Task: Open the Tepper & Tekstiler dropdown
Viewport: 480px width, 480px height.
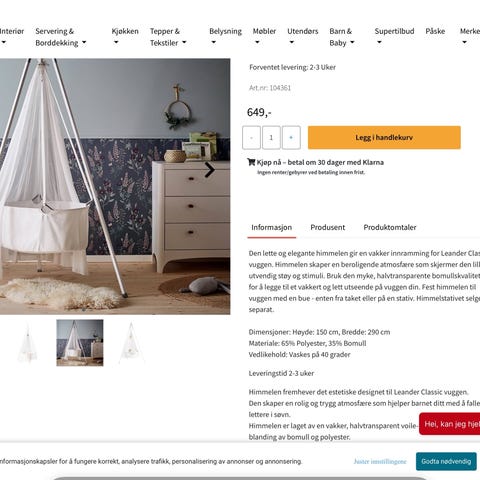Action: 168,37
